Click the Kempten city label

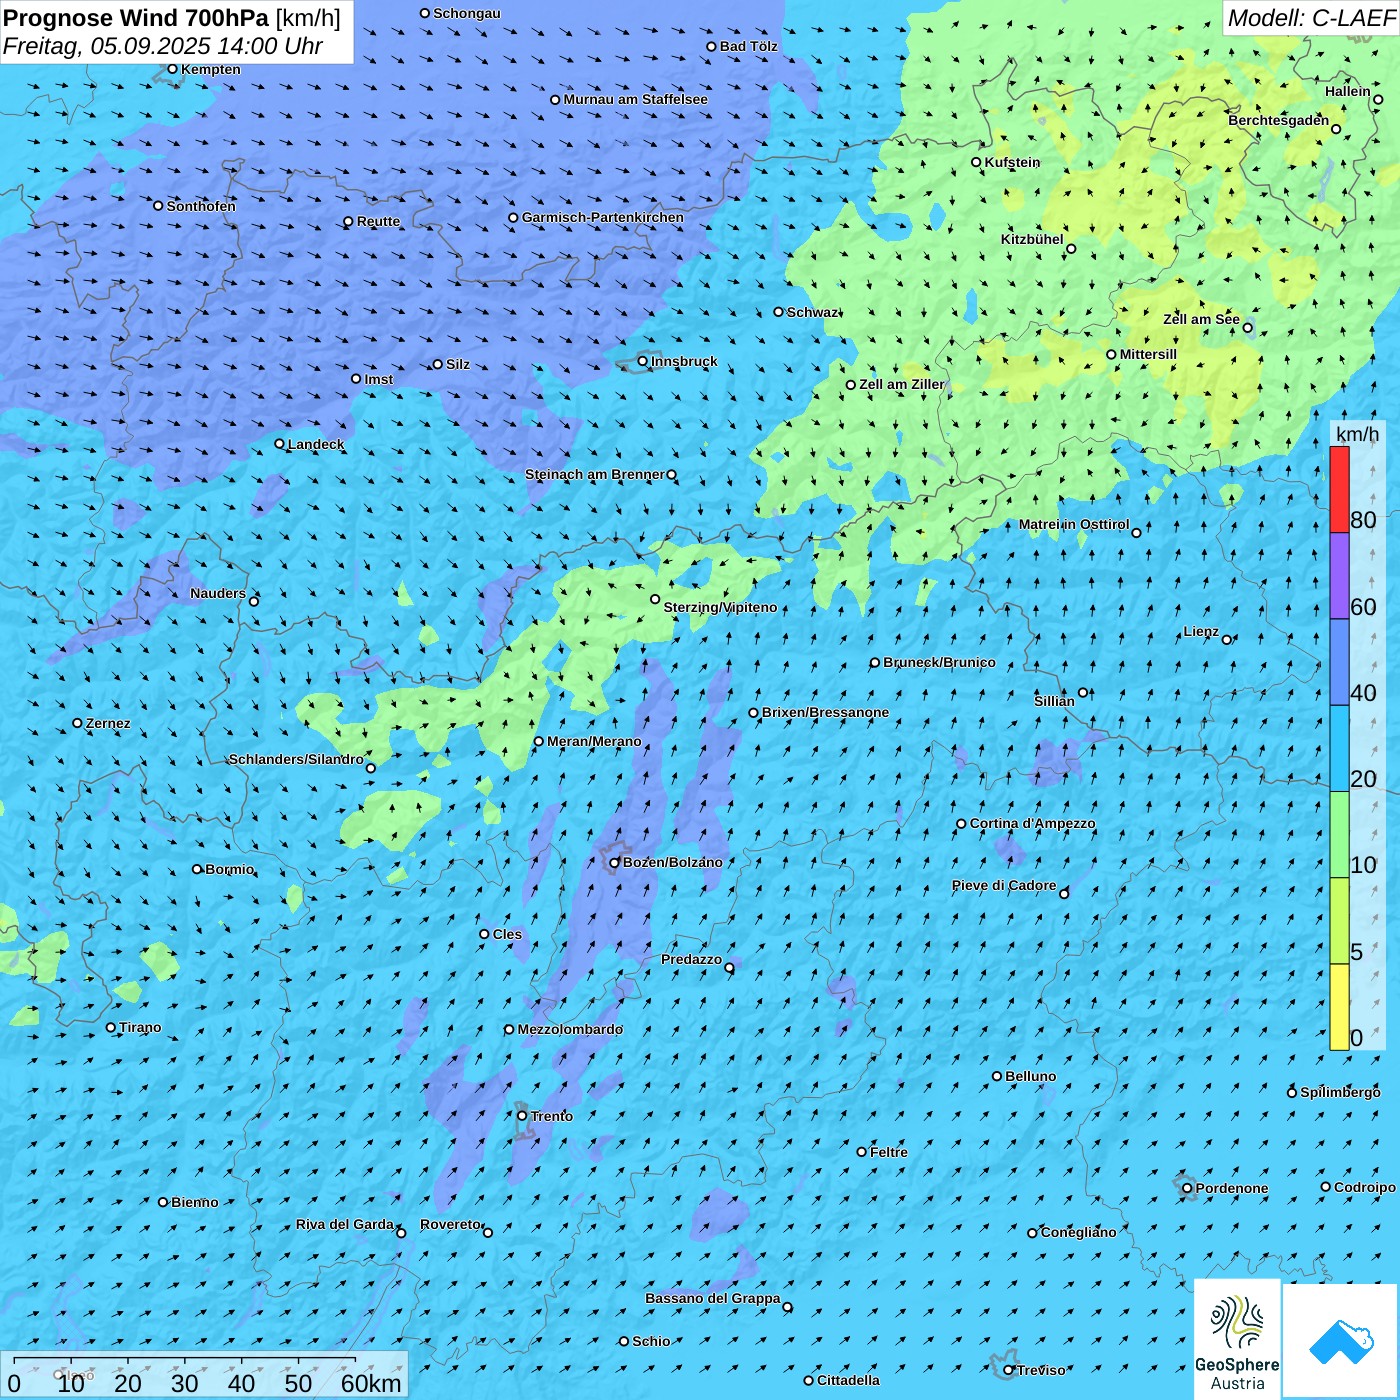tap(210, 69)
